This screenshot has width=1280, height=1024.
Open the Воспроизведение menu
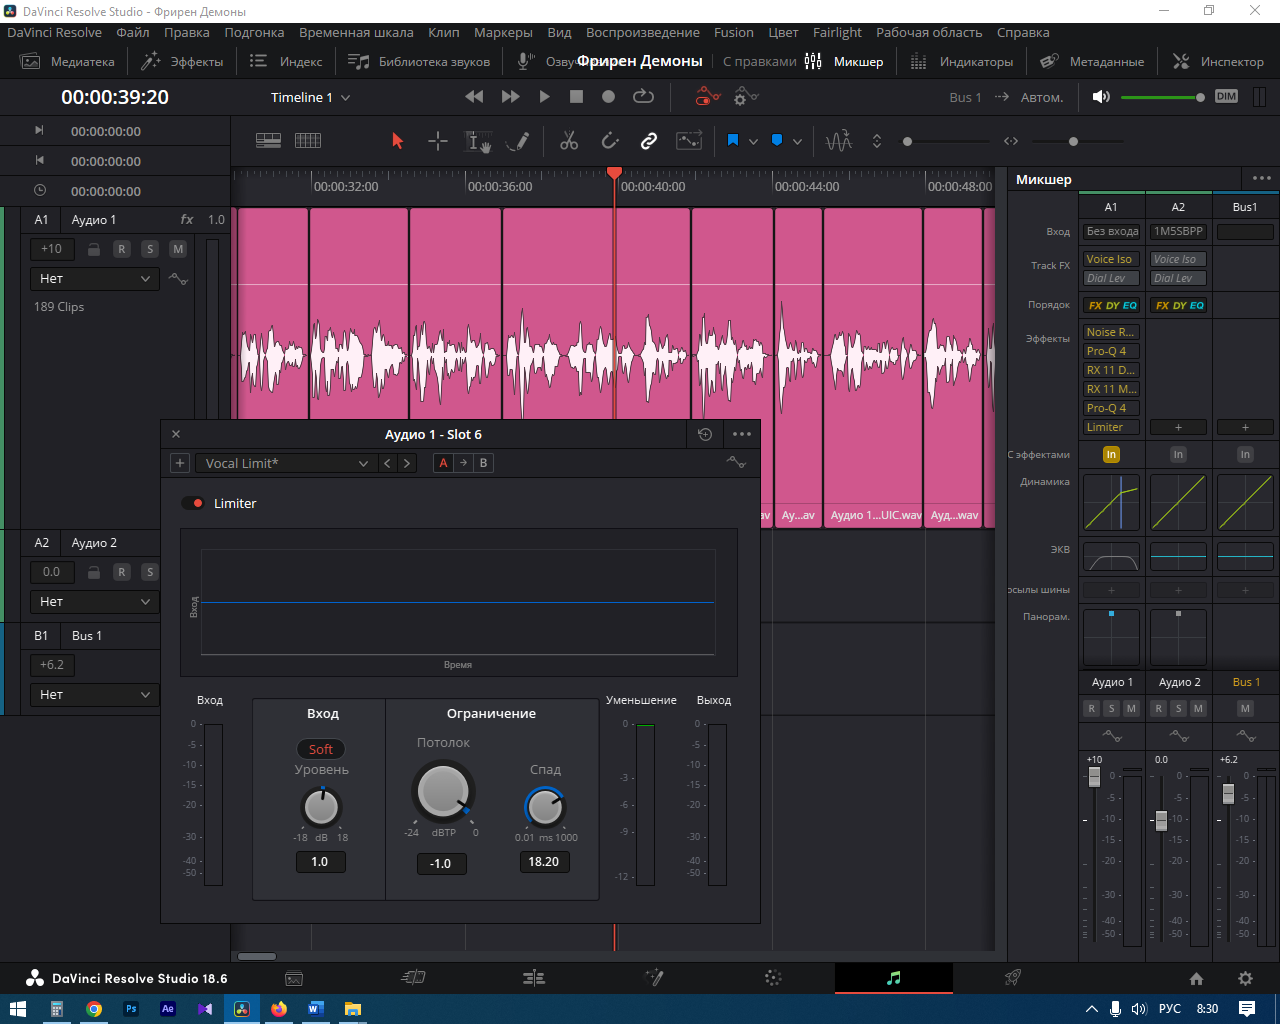[642, 32]
